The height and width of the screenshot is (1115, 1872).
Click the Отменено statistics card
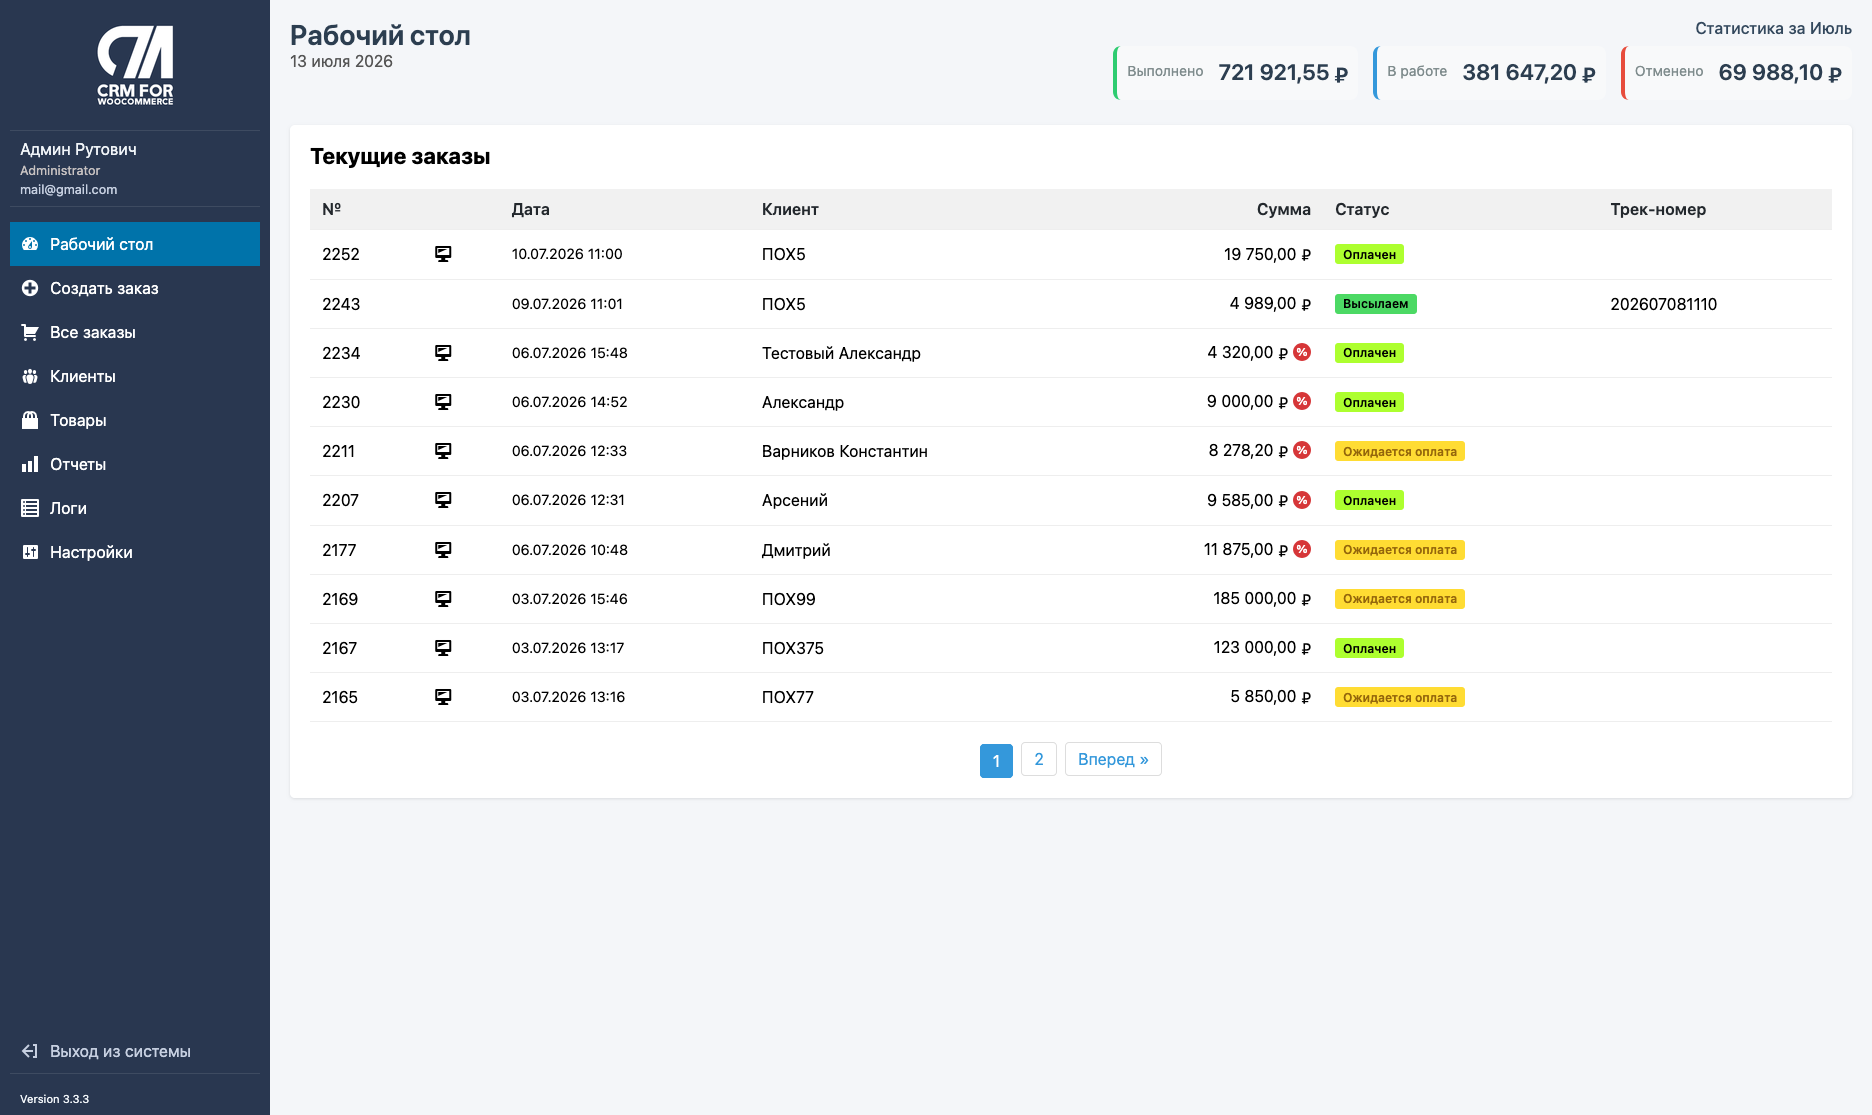[x=1736, y=72]
